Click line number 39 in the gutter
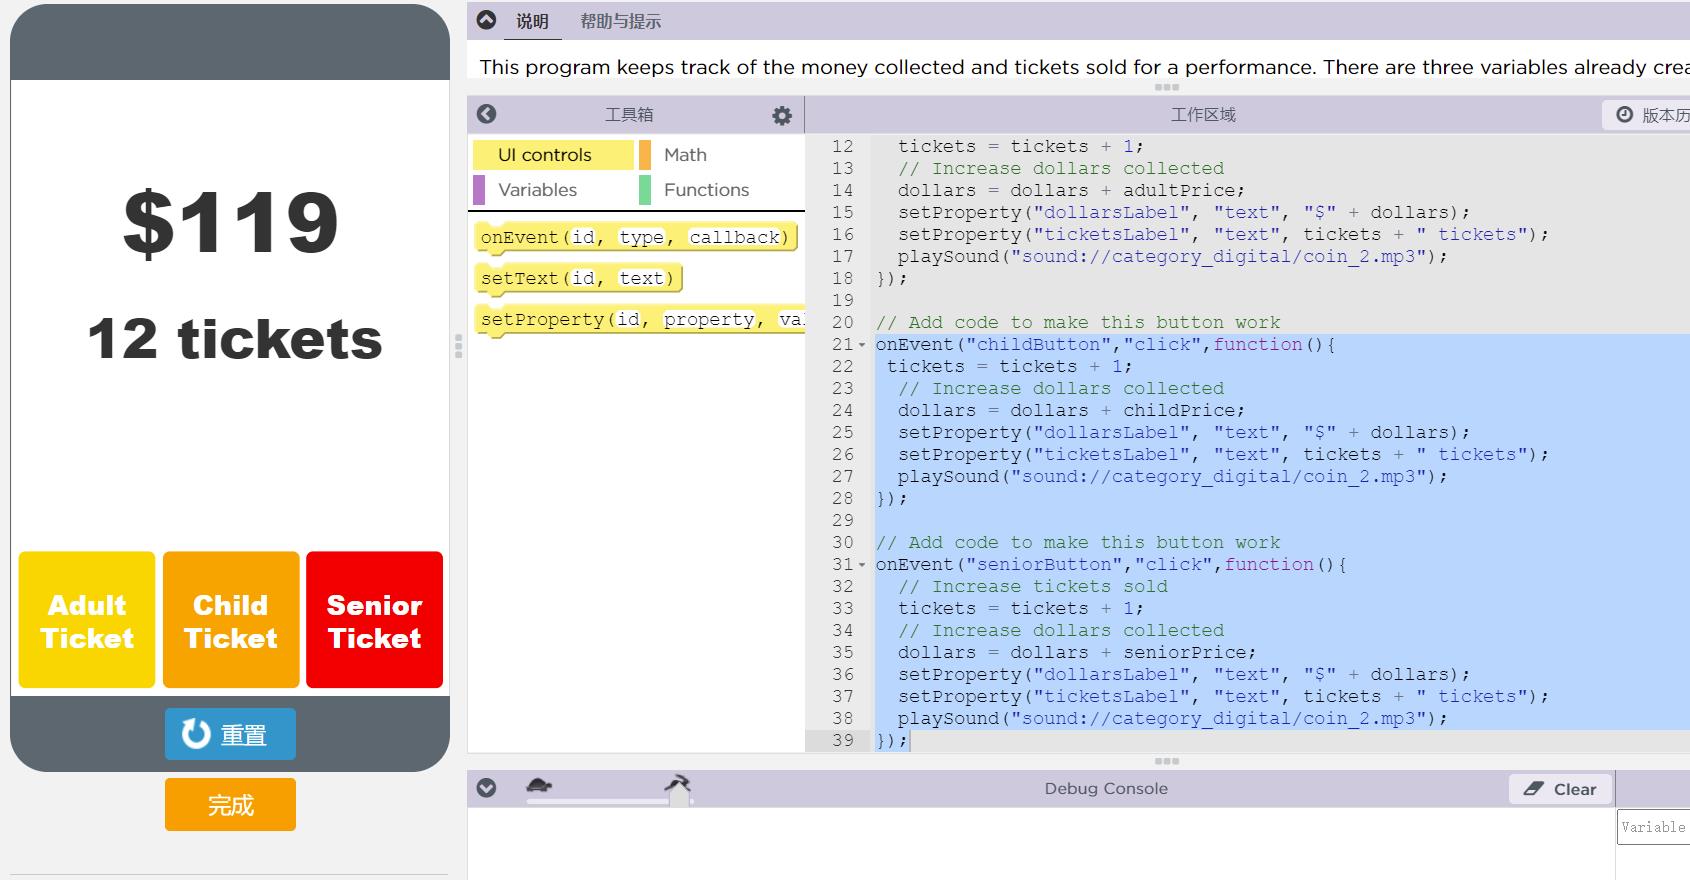Image resolution: width=1690 pixels, height=880 pixels. coord(843,740)
